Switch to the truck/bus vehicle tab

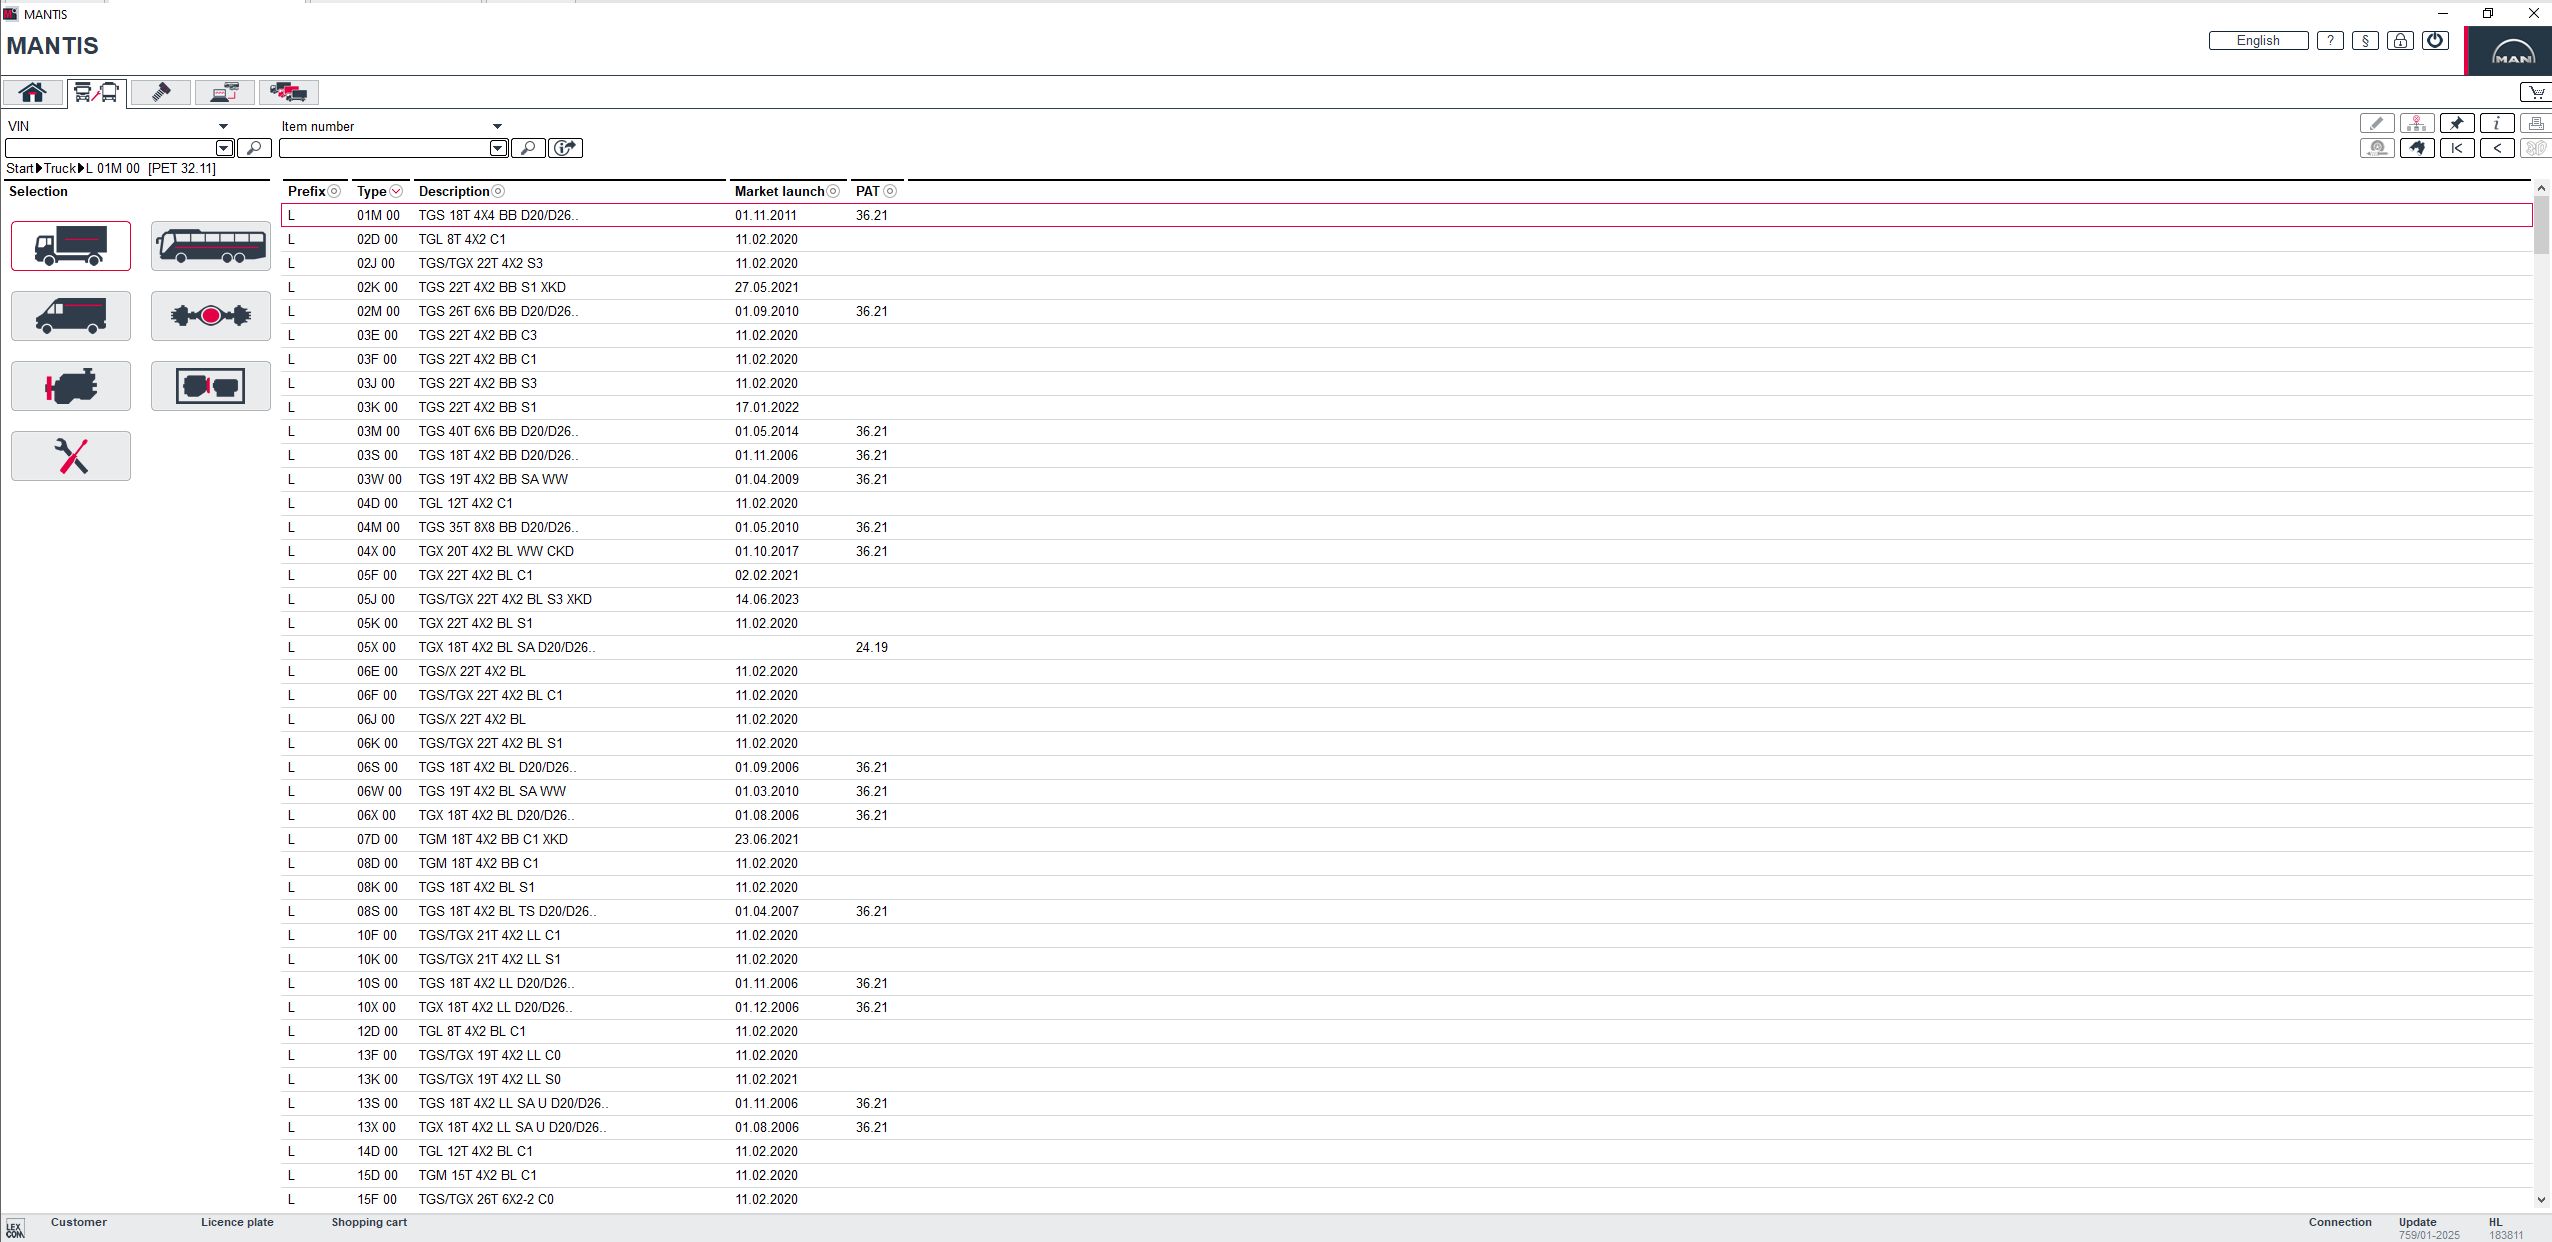click(97, 93)
